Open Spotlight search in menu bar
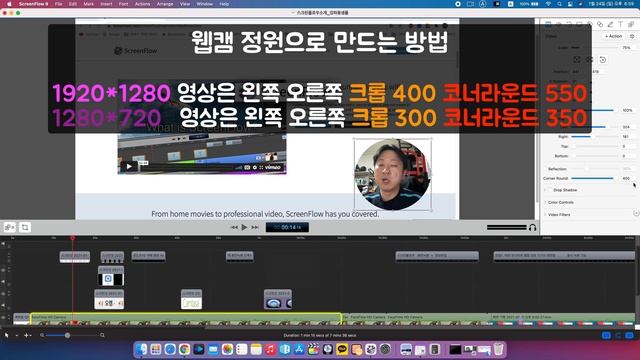Image resolution: width=640 pixels, height=360 pixels. [560, 4]
